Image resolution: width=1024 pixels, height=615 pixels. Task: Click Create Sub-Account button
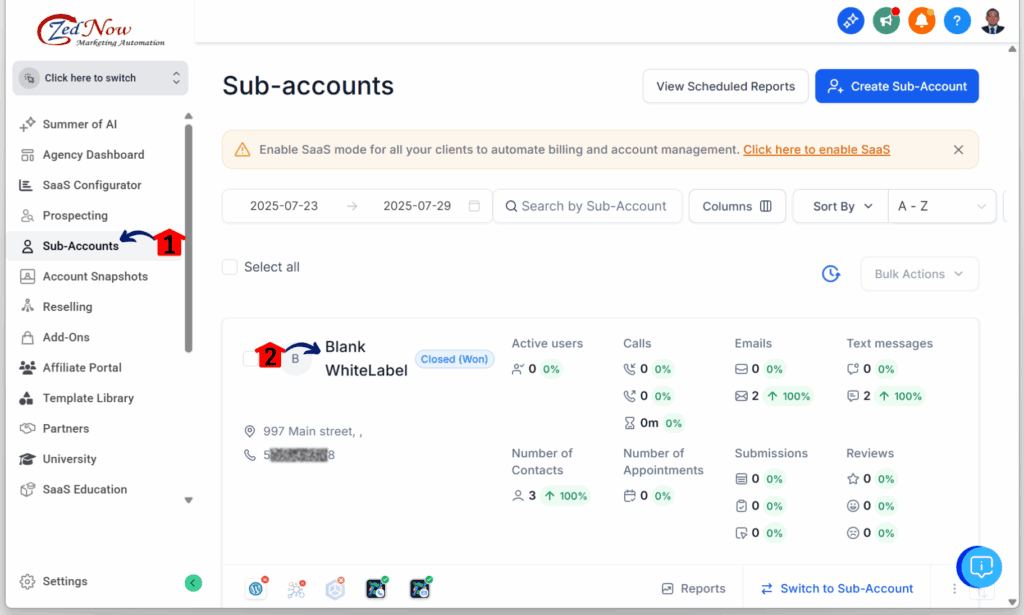pos(897,86)
